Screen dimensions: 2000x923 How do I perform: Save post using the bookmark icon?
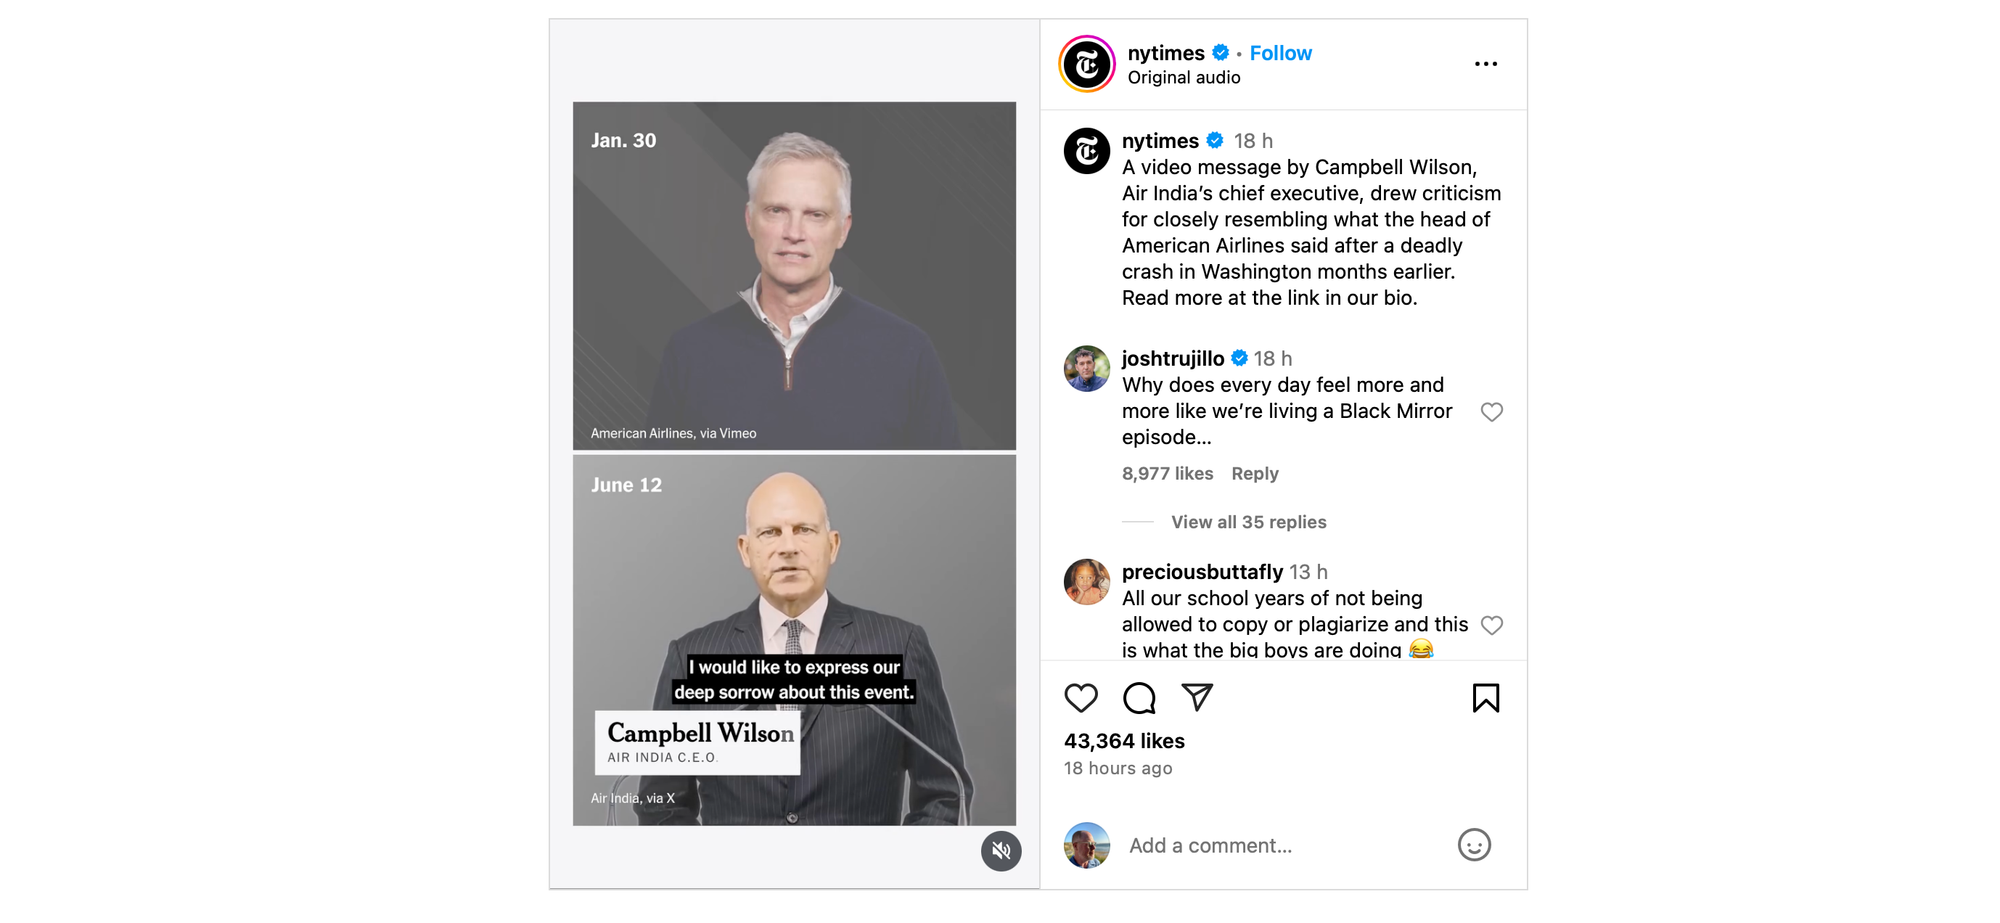pos(1486,698)
